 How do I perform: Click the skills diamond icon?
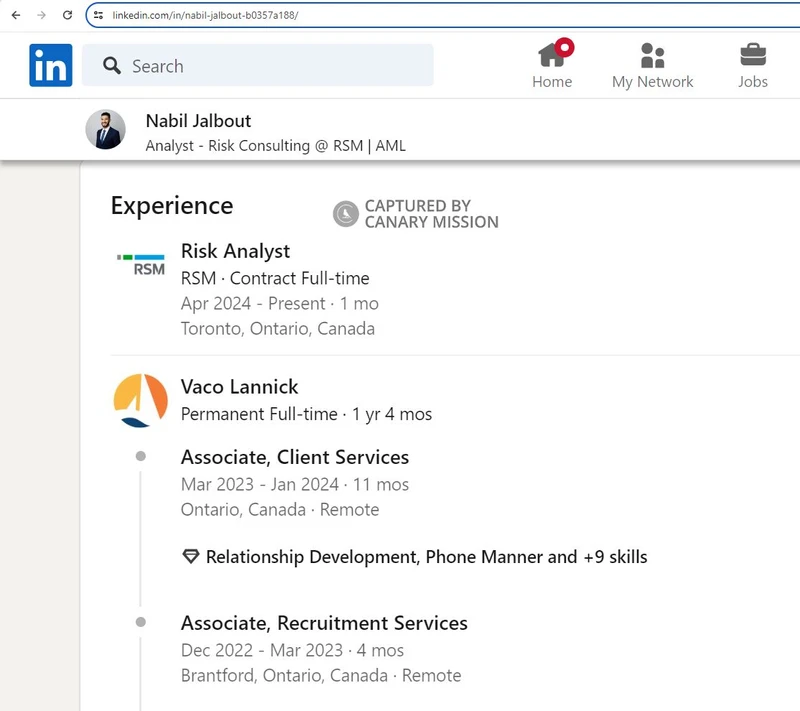191,556
